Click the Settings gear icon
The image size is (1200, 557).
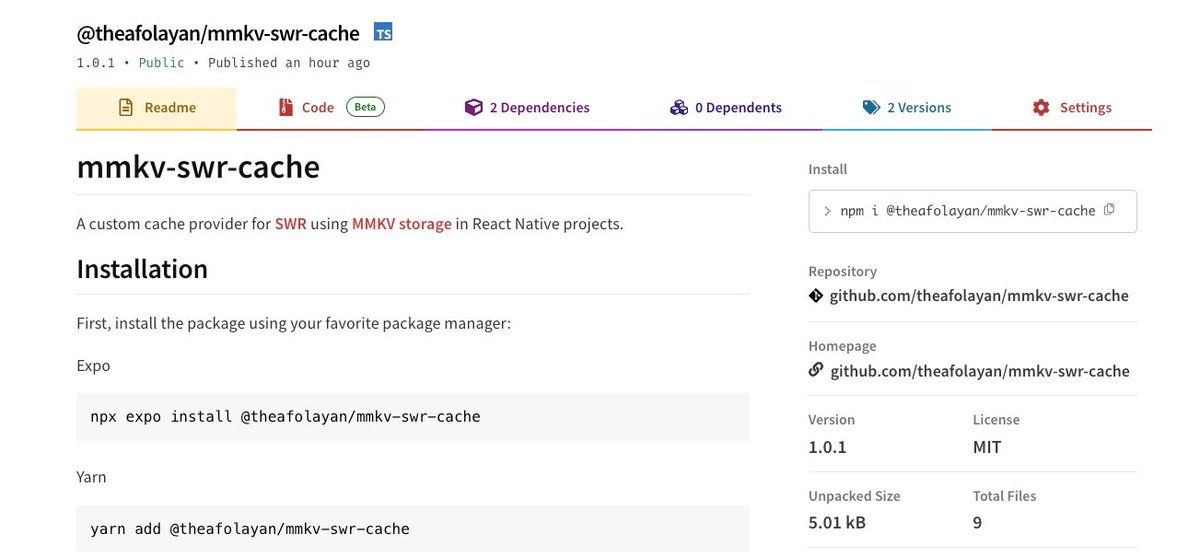1041,108
